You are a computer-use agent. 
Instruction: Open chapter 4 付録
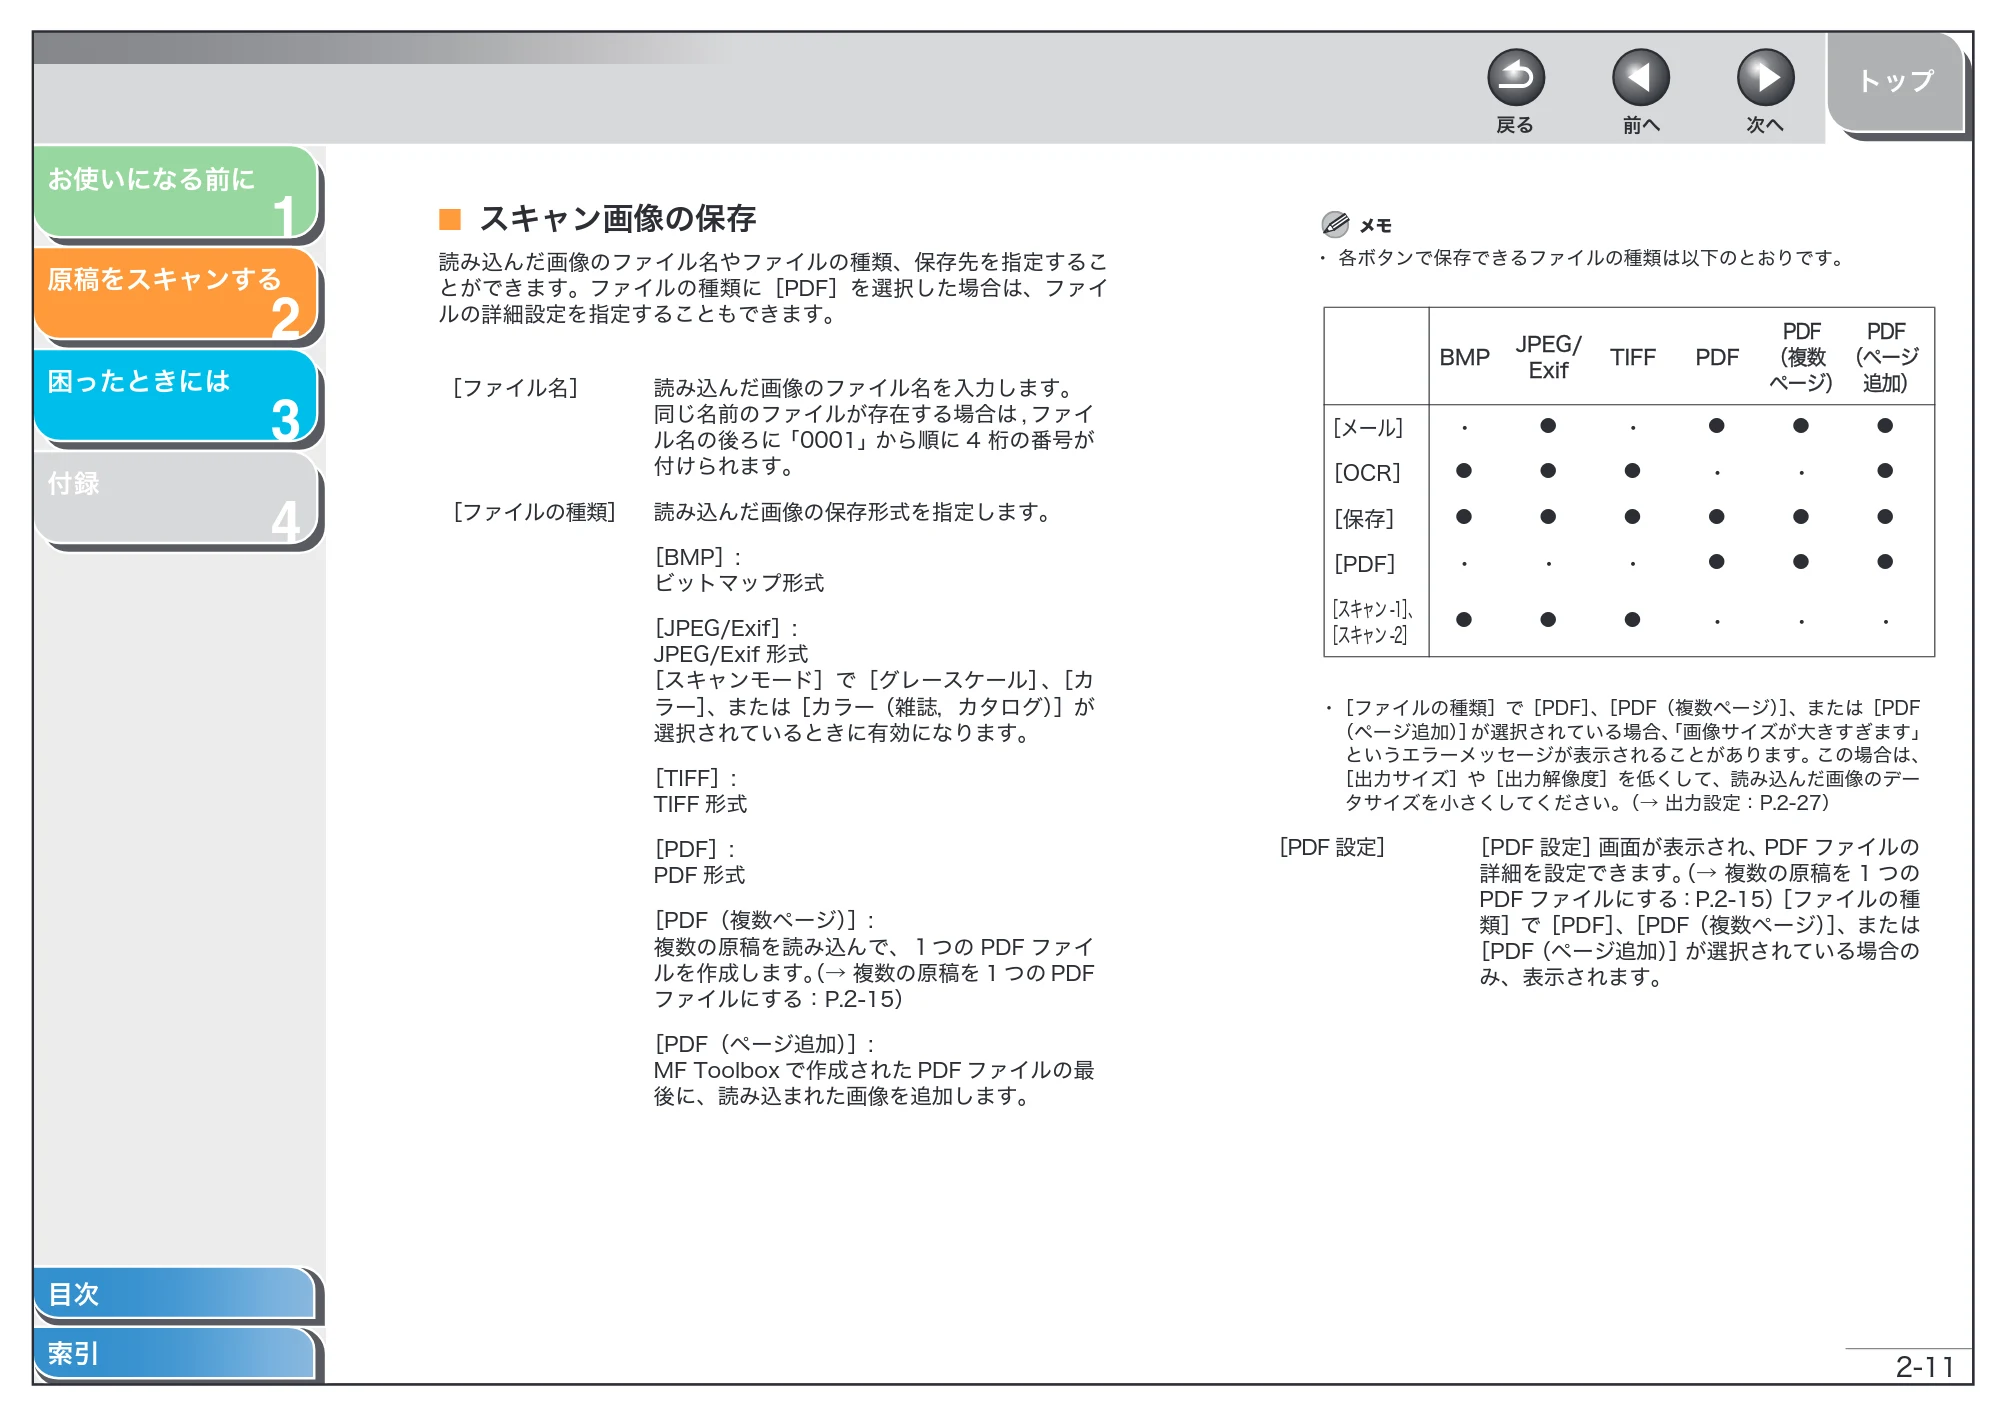pyautogui.click(x=175, y=498)
